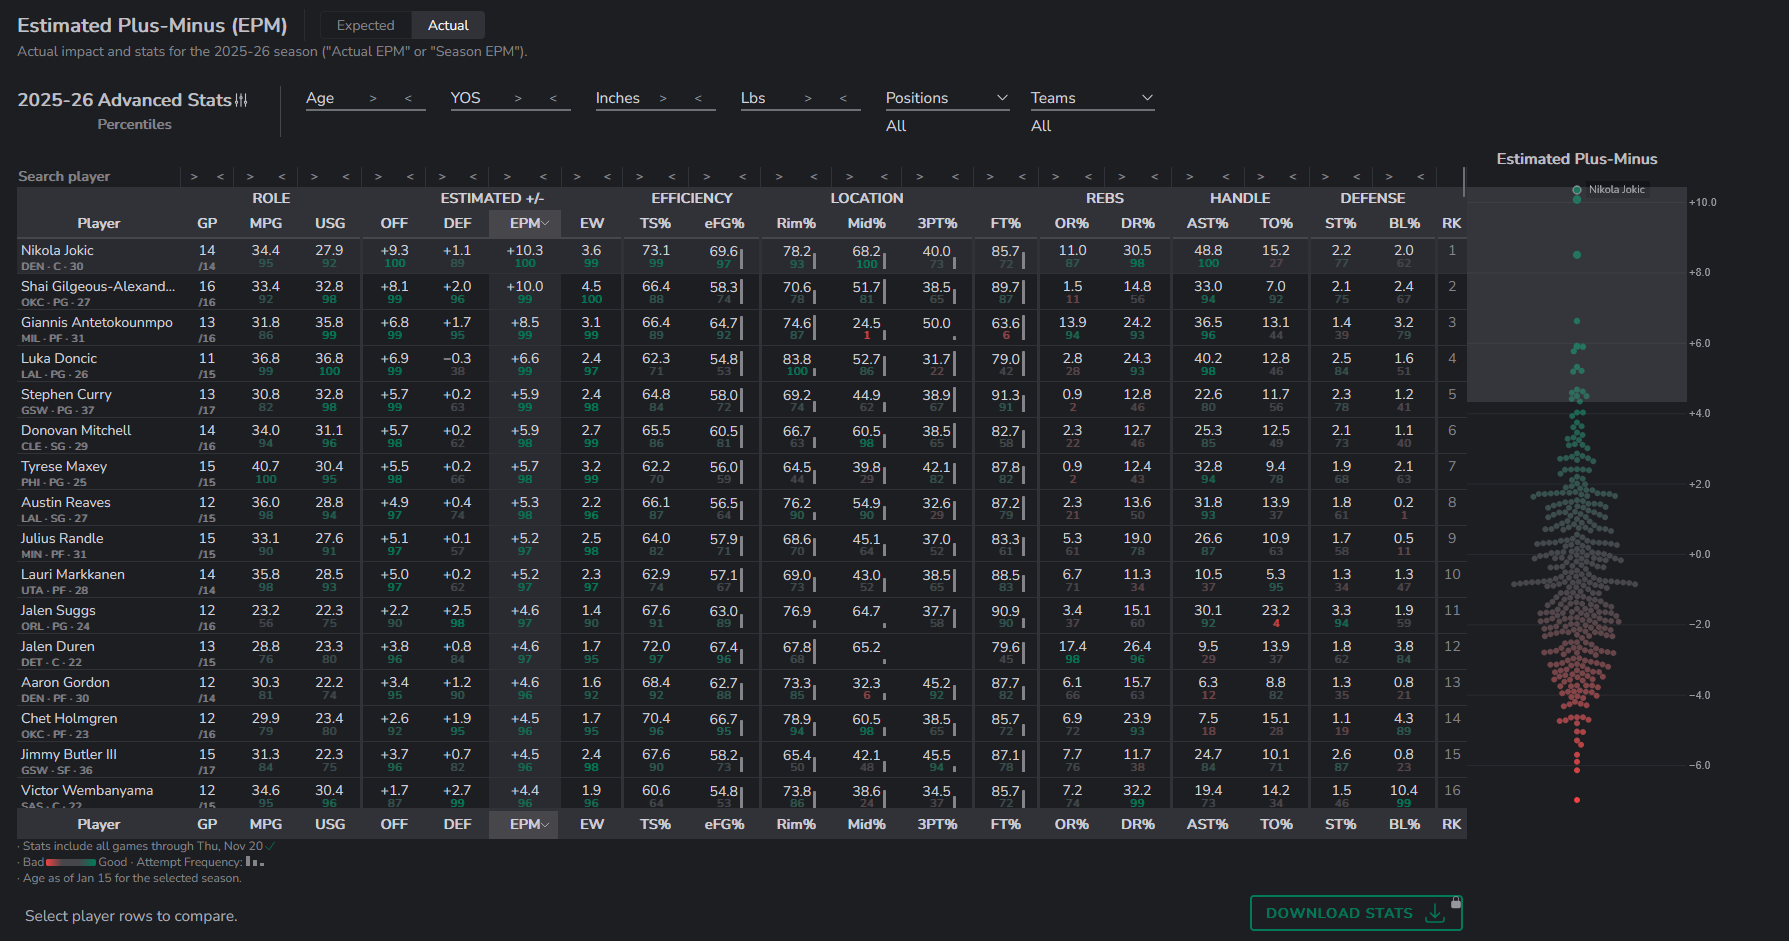Image resolution: width=1789 pixels, height=941 pixels.
Task: Expand the Positions dropdown
Action: pos(946,98)
